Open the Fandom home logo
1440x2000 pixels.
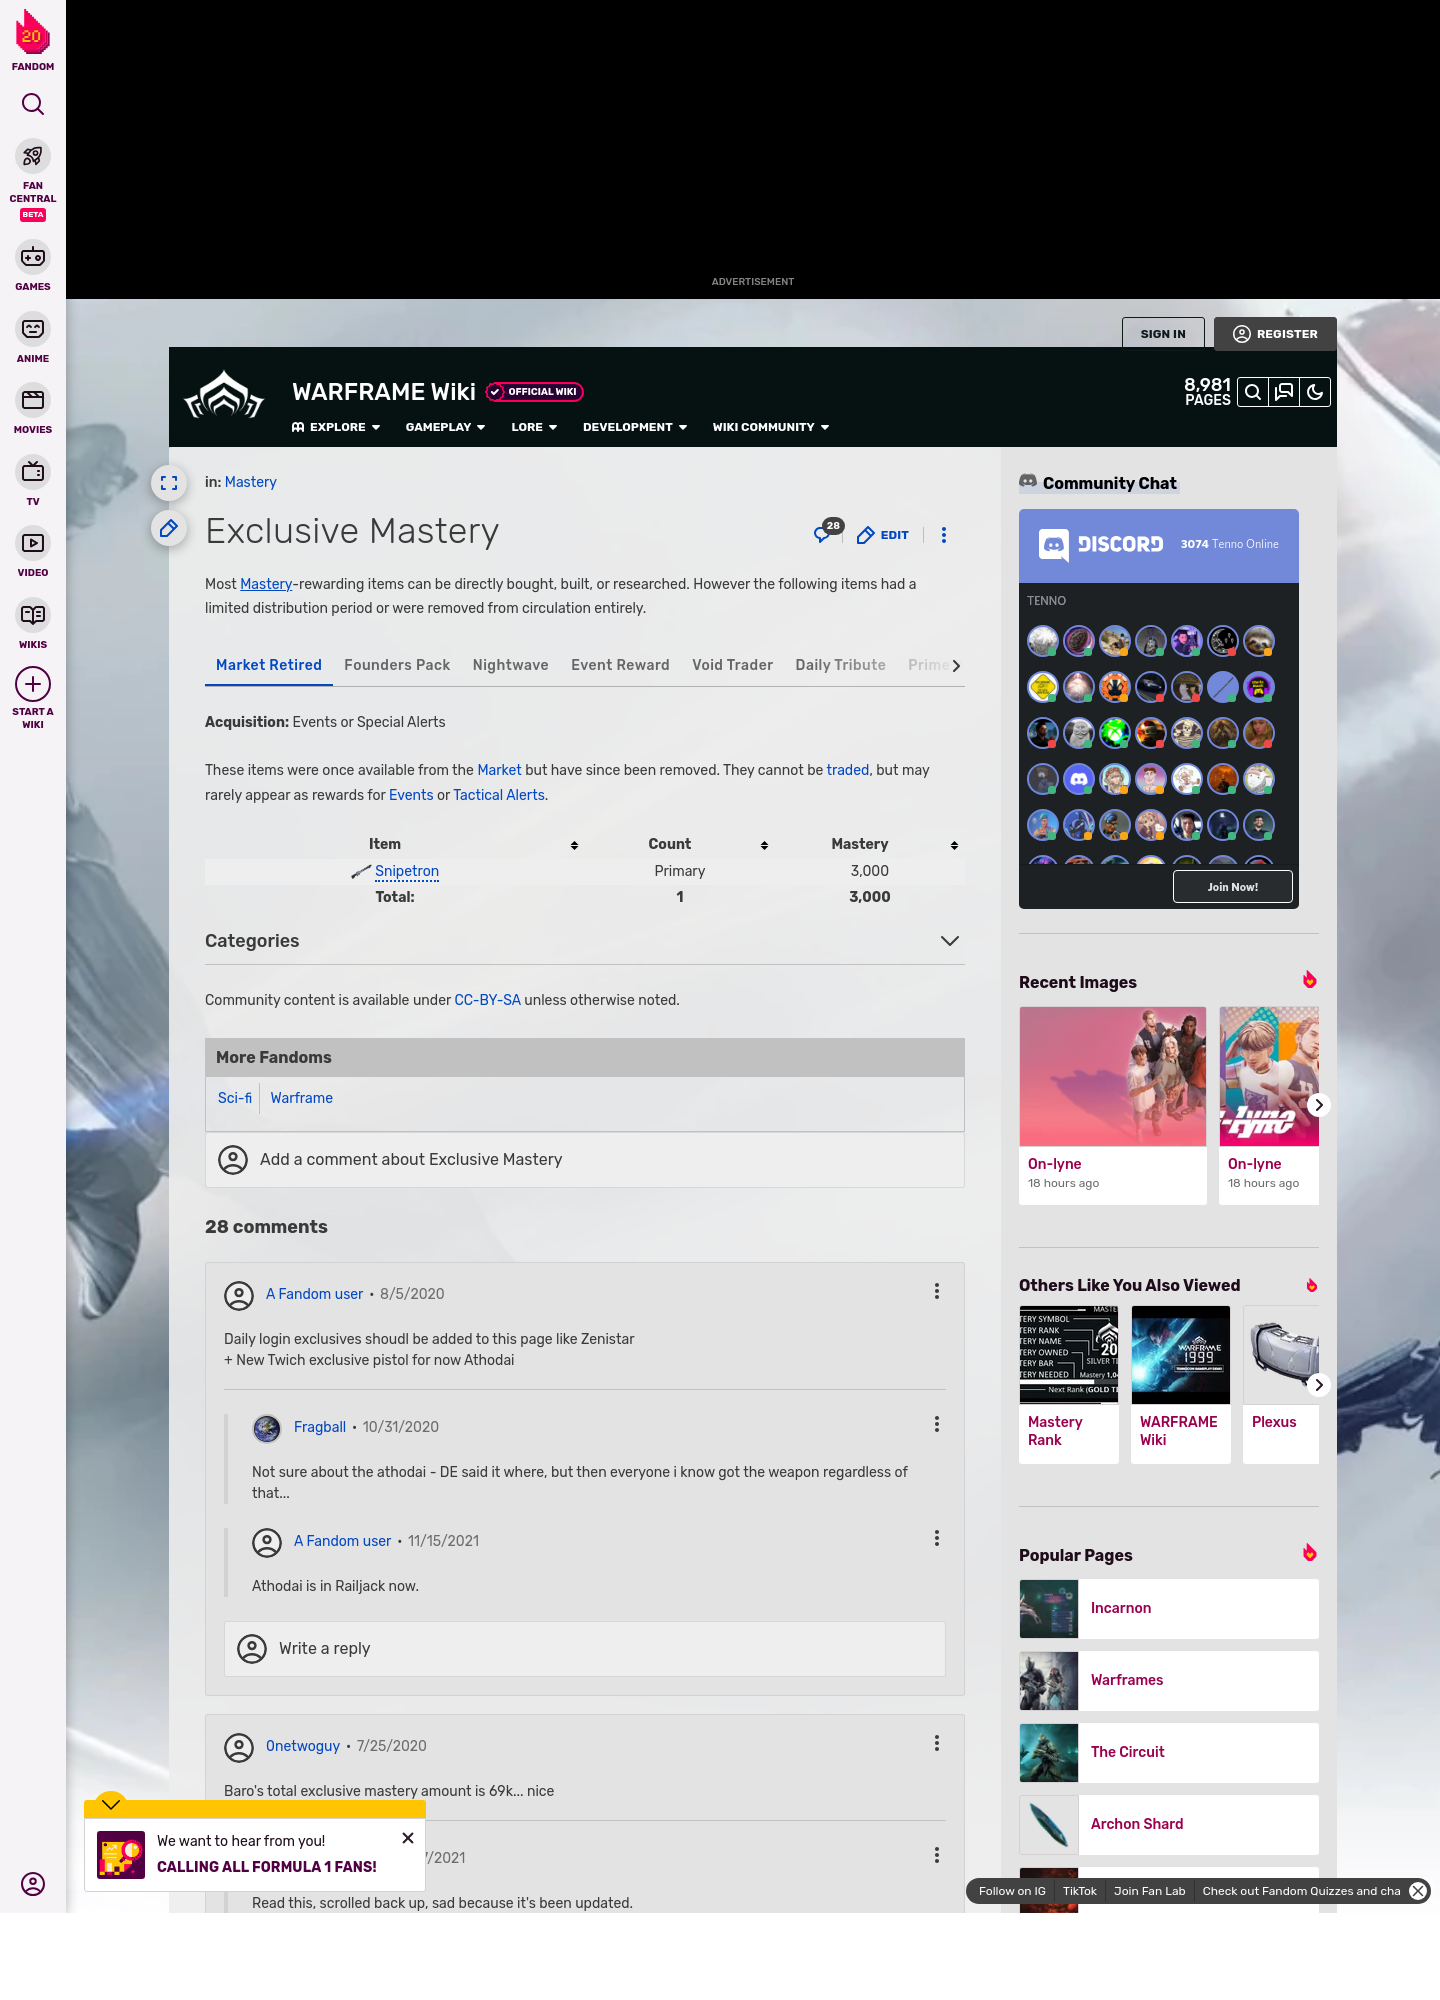pos(33,40)
